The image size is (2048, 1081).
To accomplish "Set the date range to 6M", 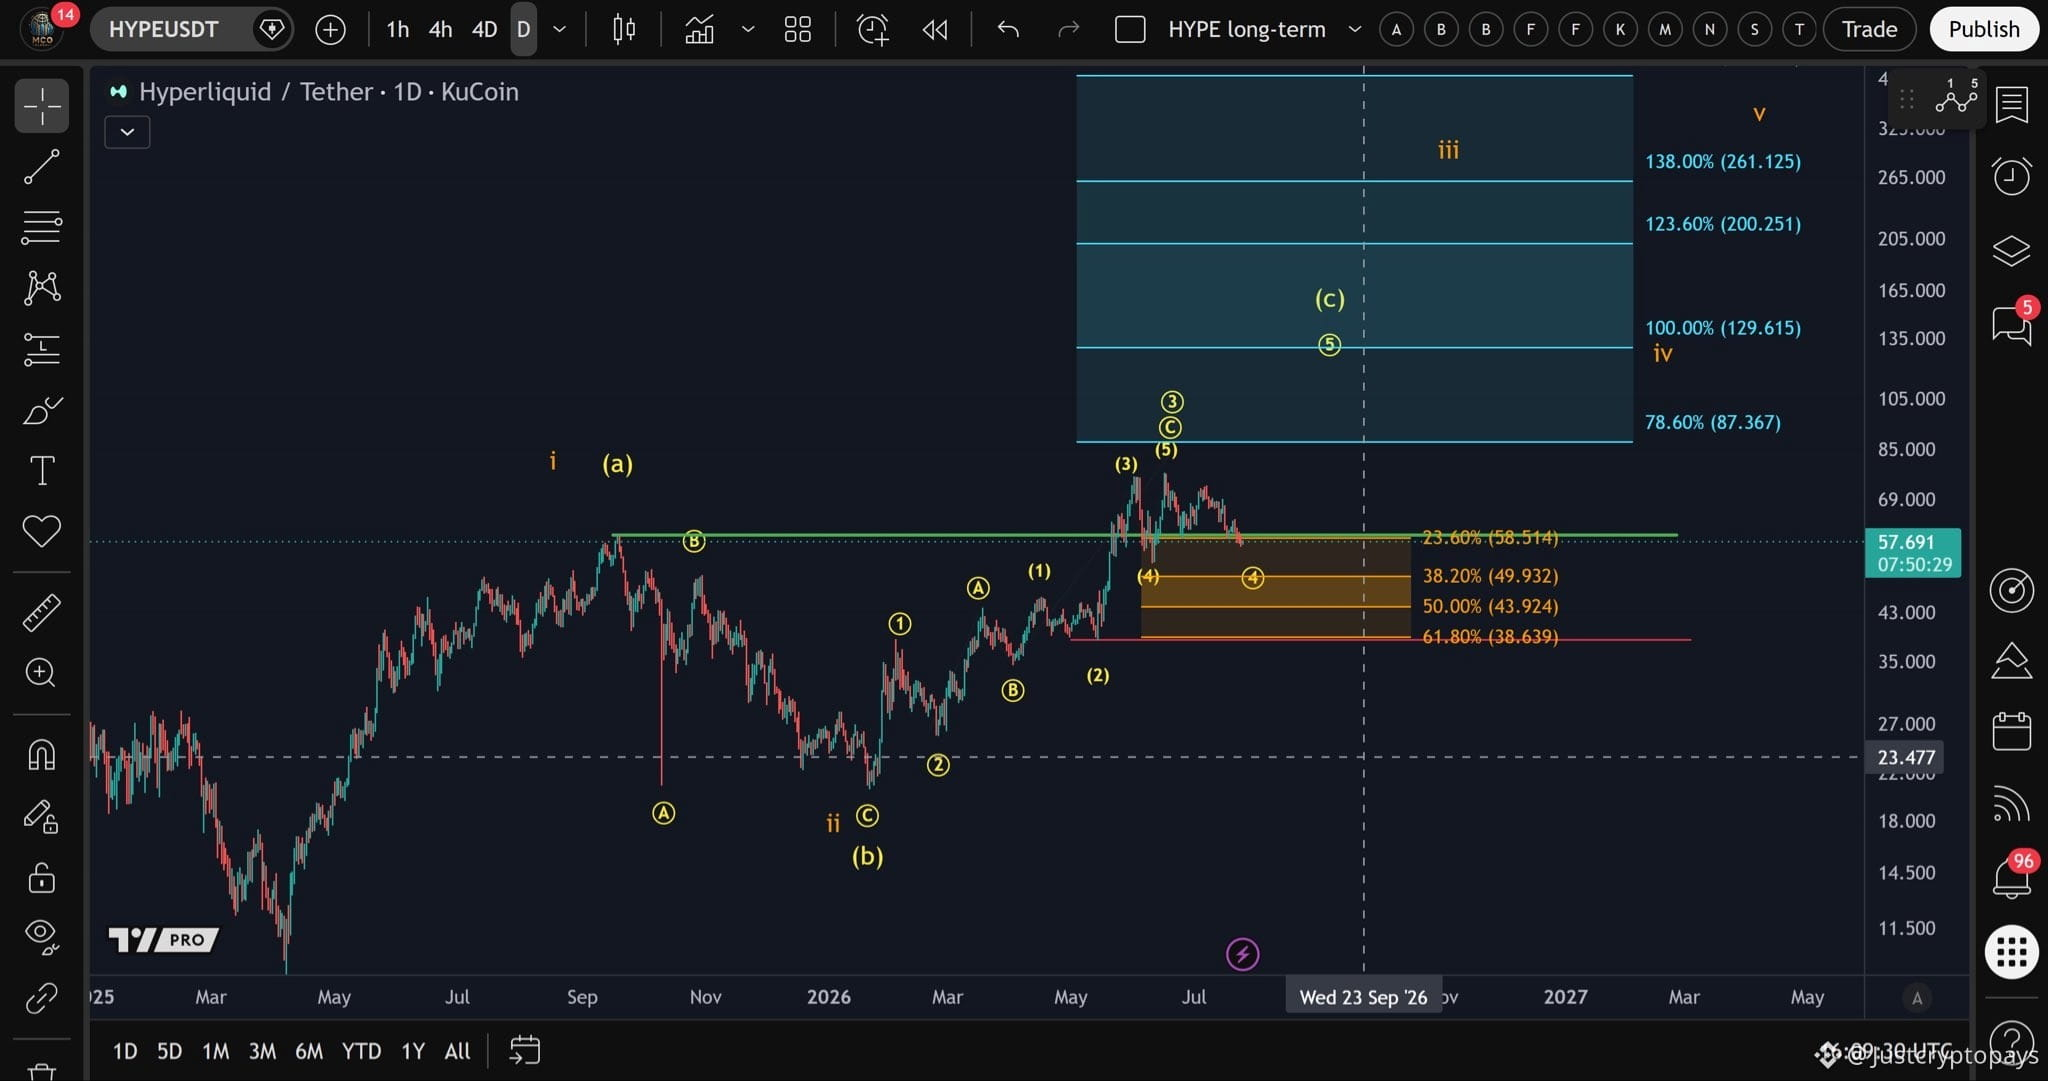I will click(x=309, y=1051).
